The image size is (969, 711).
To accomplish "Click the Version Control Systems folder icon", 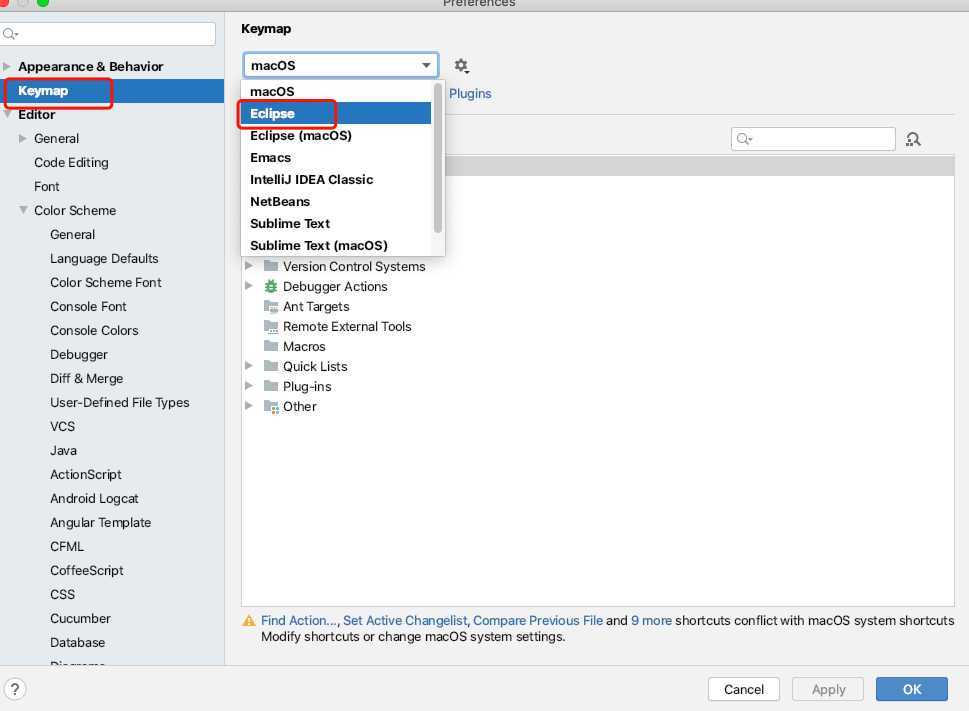I will 271,266.
